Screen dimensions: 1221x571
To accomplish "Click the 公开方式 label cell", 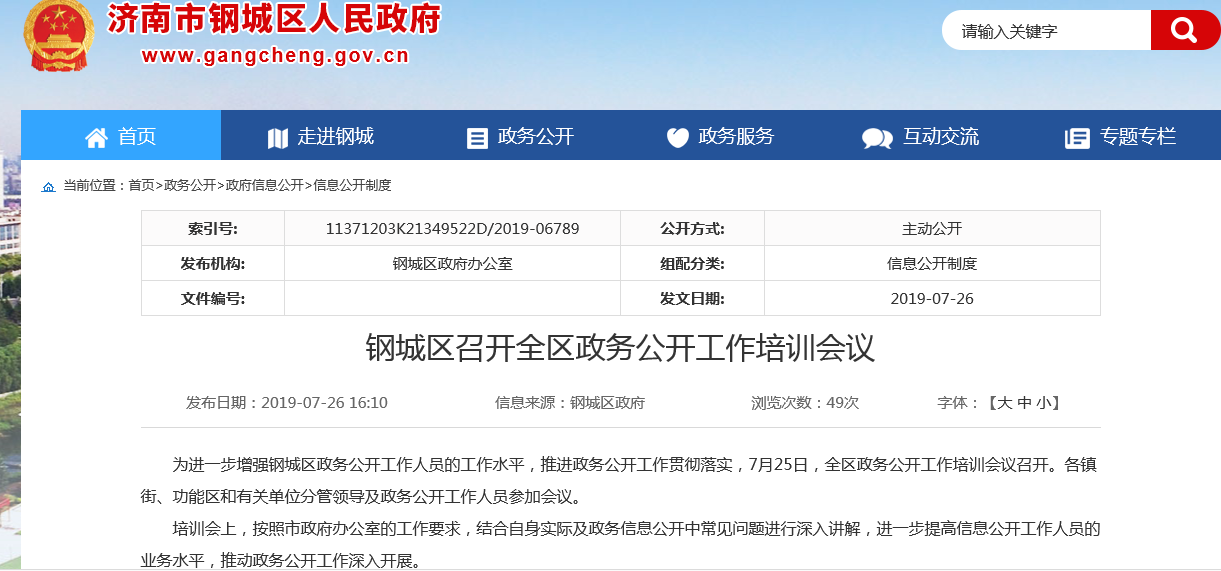I will click(692, 228).
